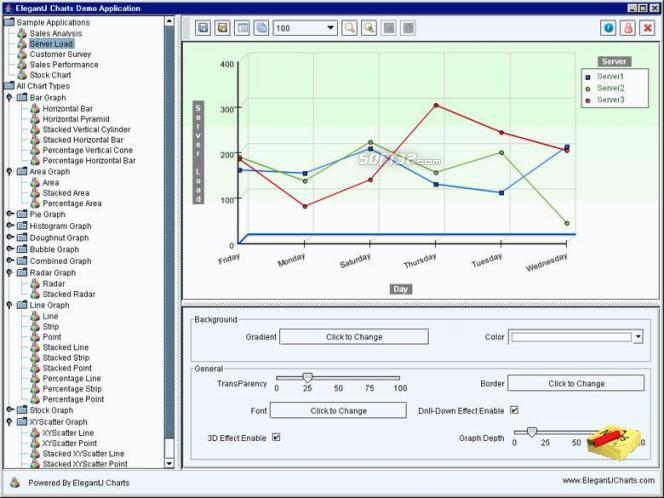
Task: Click the Sample Applications folder icon
Action: (x=9, y=22)
